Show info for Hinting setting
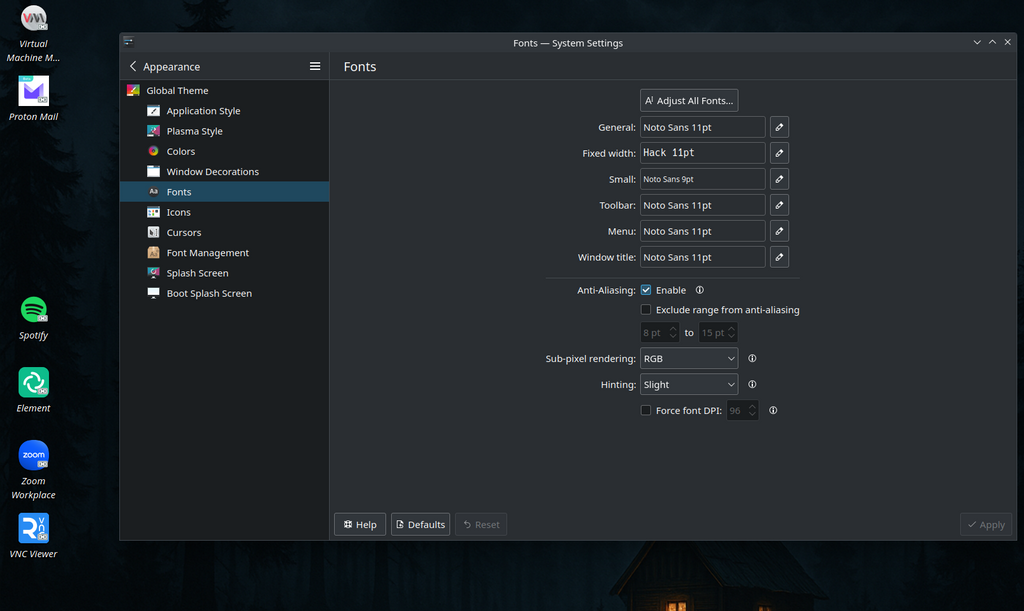 tap(752, 384)
